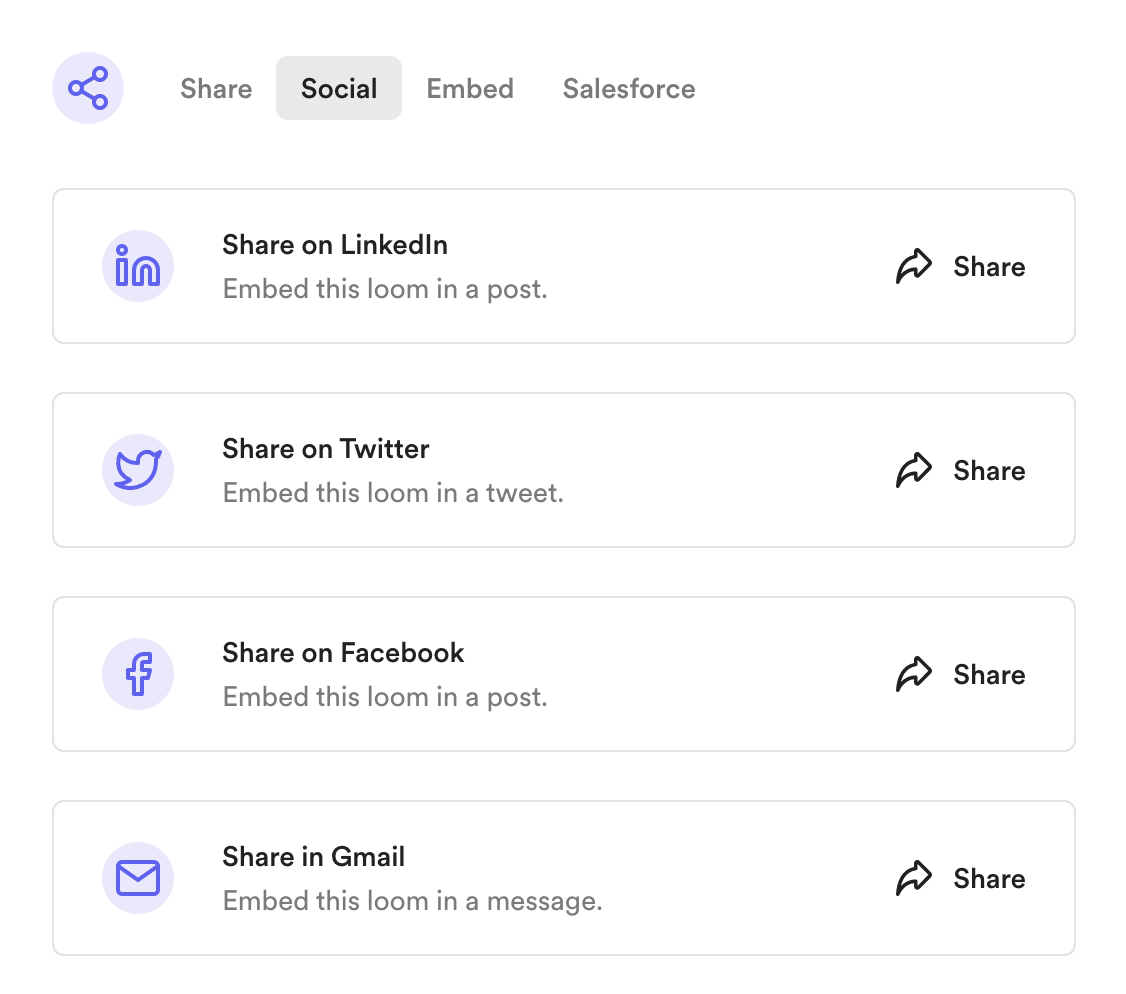The width and height of the screenshot is (1126, 994).
Task: Click the Twitter bird icon
Action: pos(138,470)
